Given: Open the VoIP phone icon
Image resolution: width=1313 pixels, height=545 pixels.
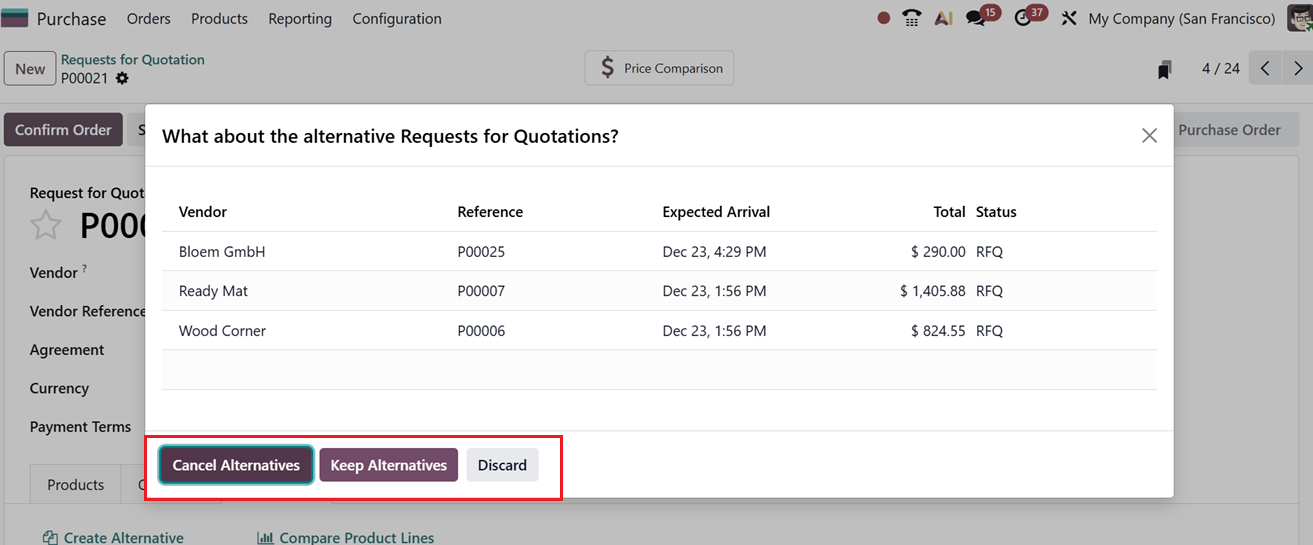Looking at the screenshot, I should pos(911,18).
